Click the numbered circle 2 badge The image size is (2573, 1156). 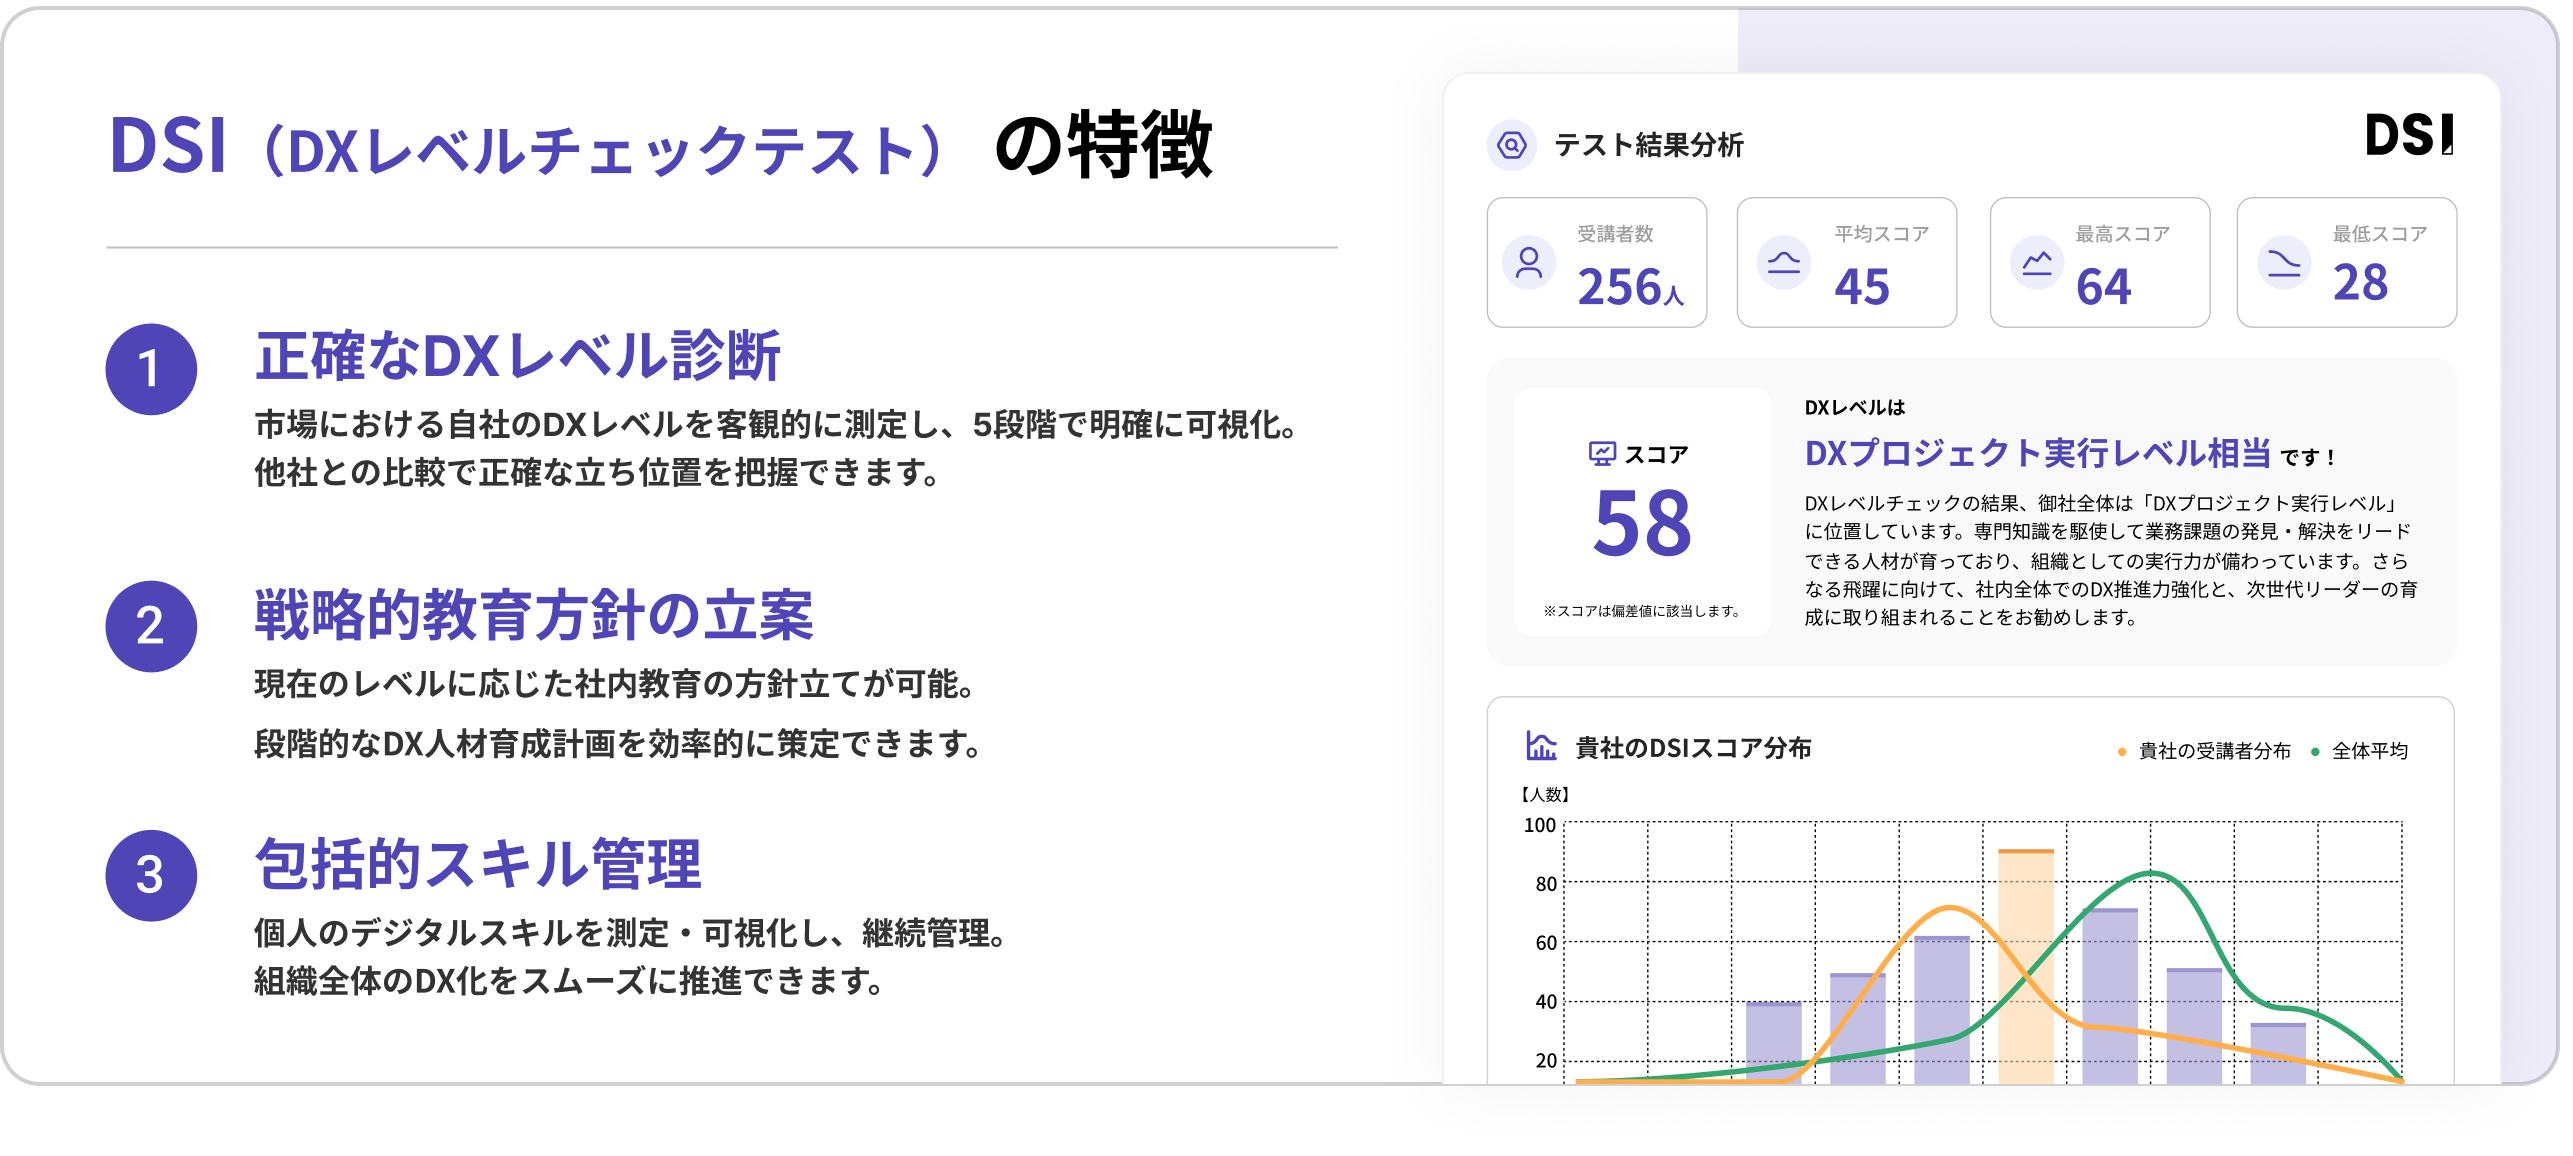pos(151,626)
